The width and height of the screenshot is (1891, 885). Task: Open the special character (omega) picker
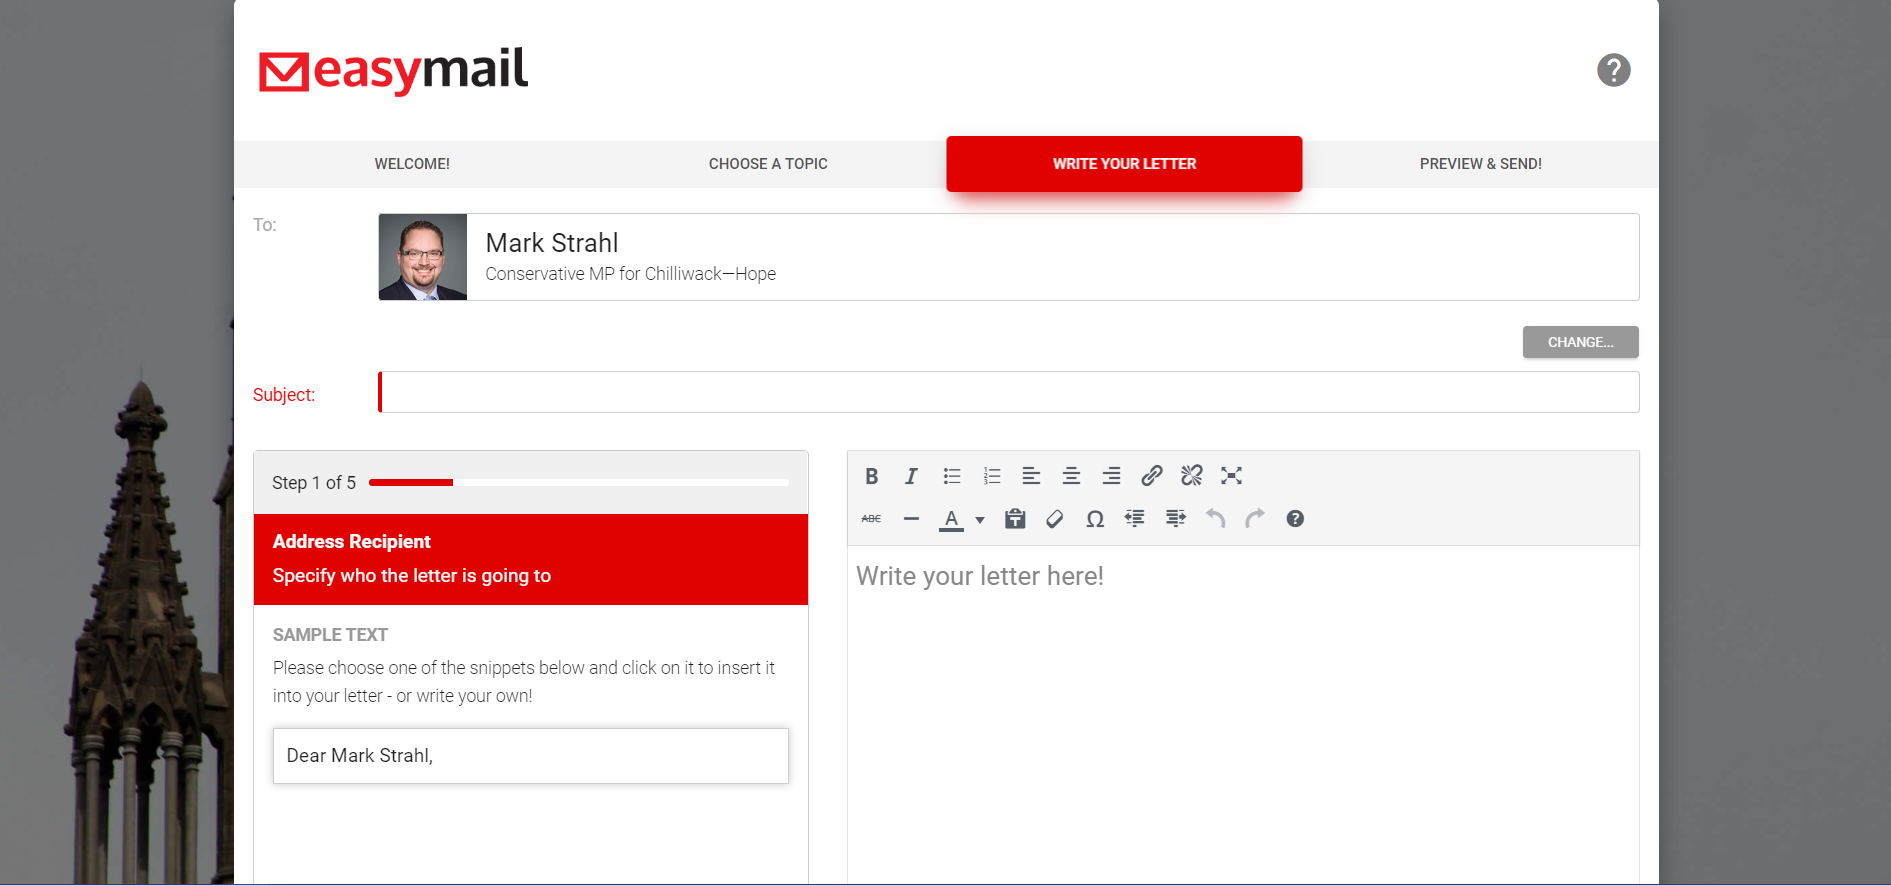1095,519
